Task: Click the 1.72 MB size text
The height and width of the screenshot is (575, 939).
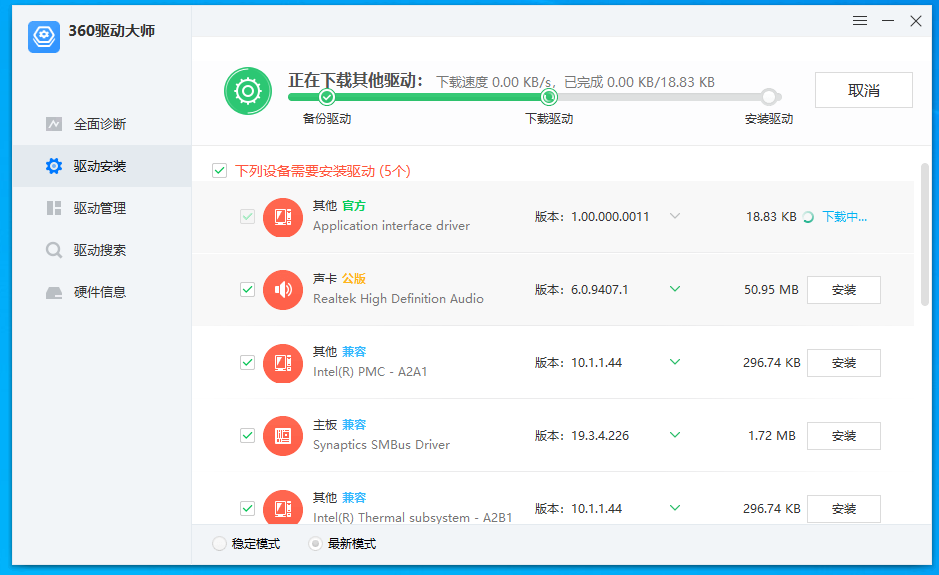Action: (772, 436)
